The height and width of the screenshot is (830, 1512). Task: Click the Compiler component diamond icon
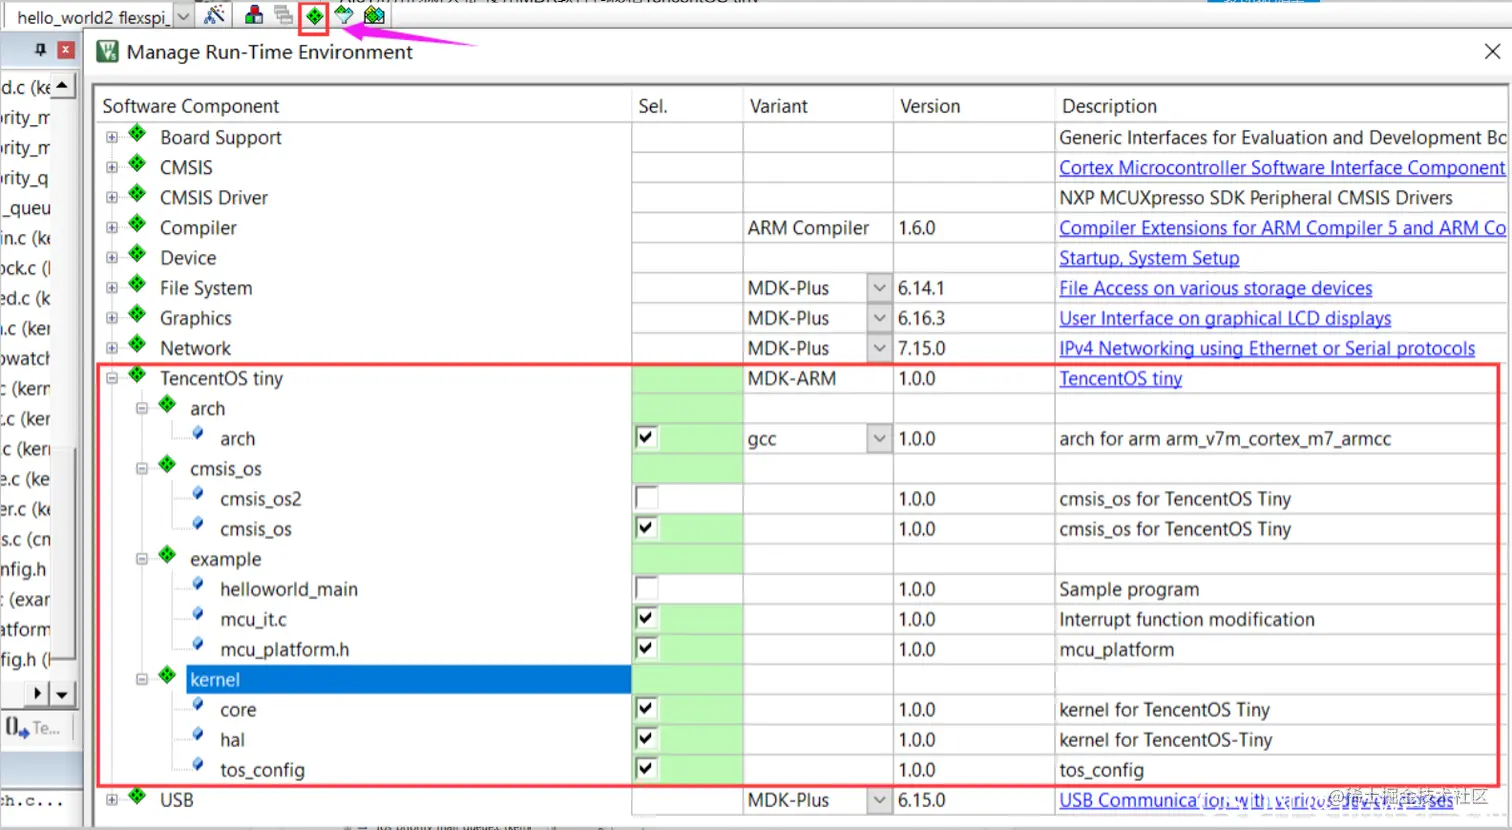[138, 224]
